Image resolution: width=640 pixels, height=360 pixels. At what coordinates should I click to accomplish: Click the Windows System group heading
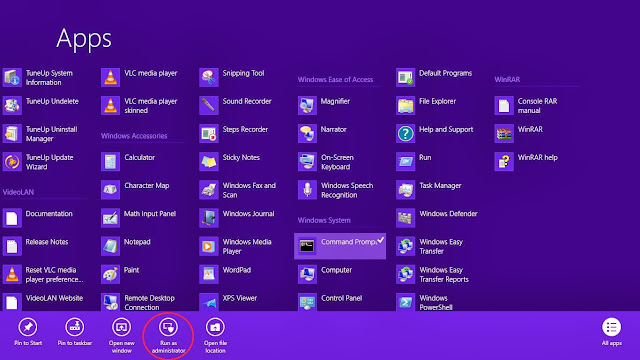click(x=324, y=220)
